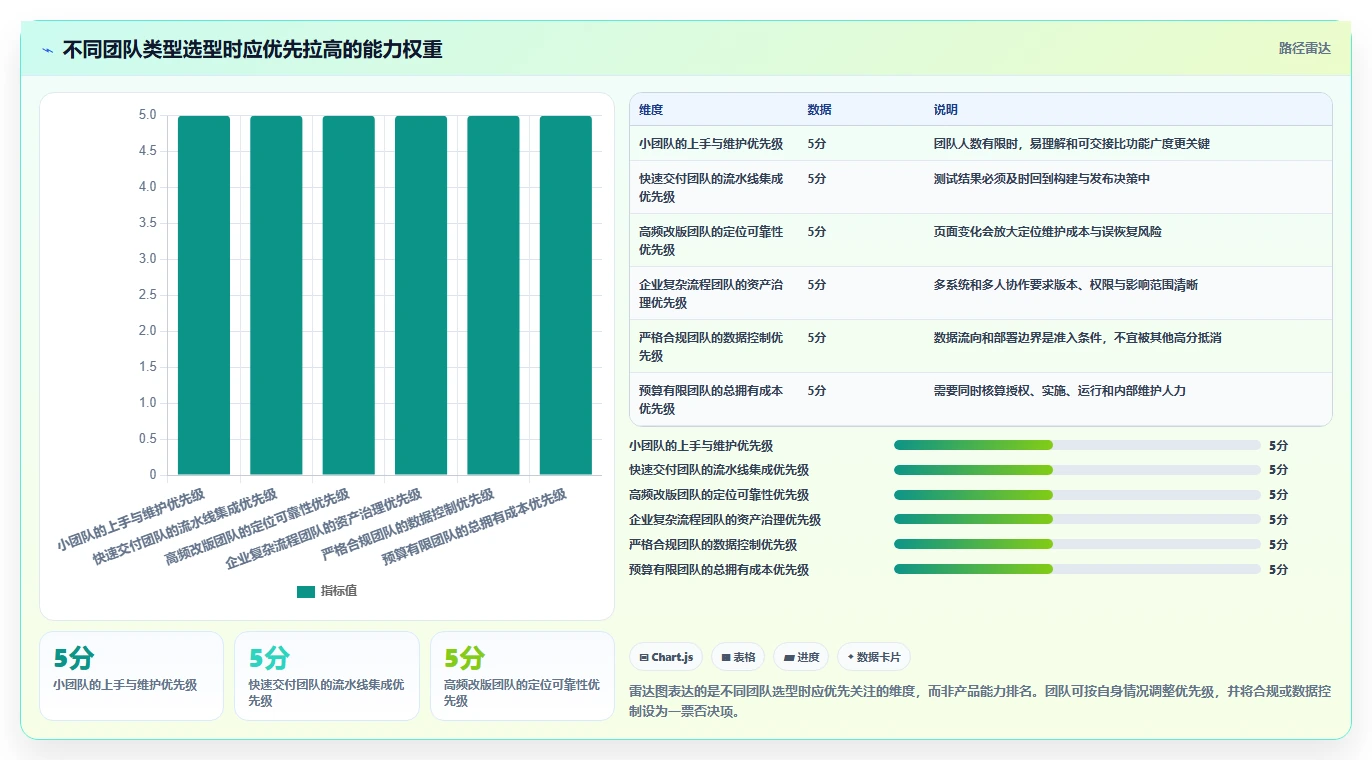The height and width of the screenshot is (760, 1372).
Task: Click progress bar for 高频改版团队的定位可靠性优先级
Action: [1077, 495]
